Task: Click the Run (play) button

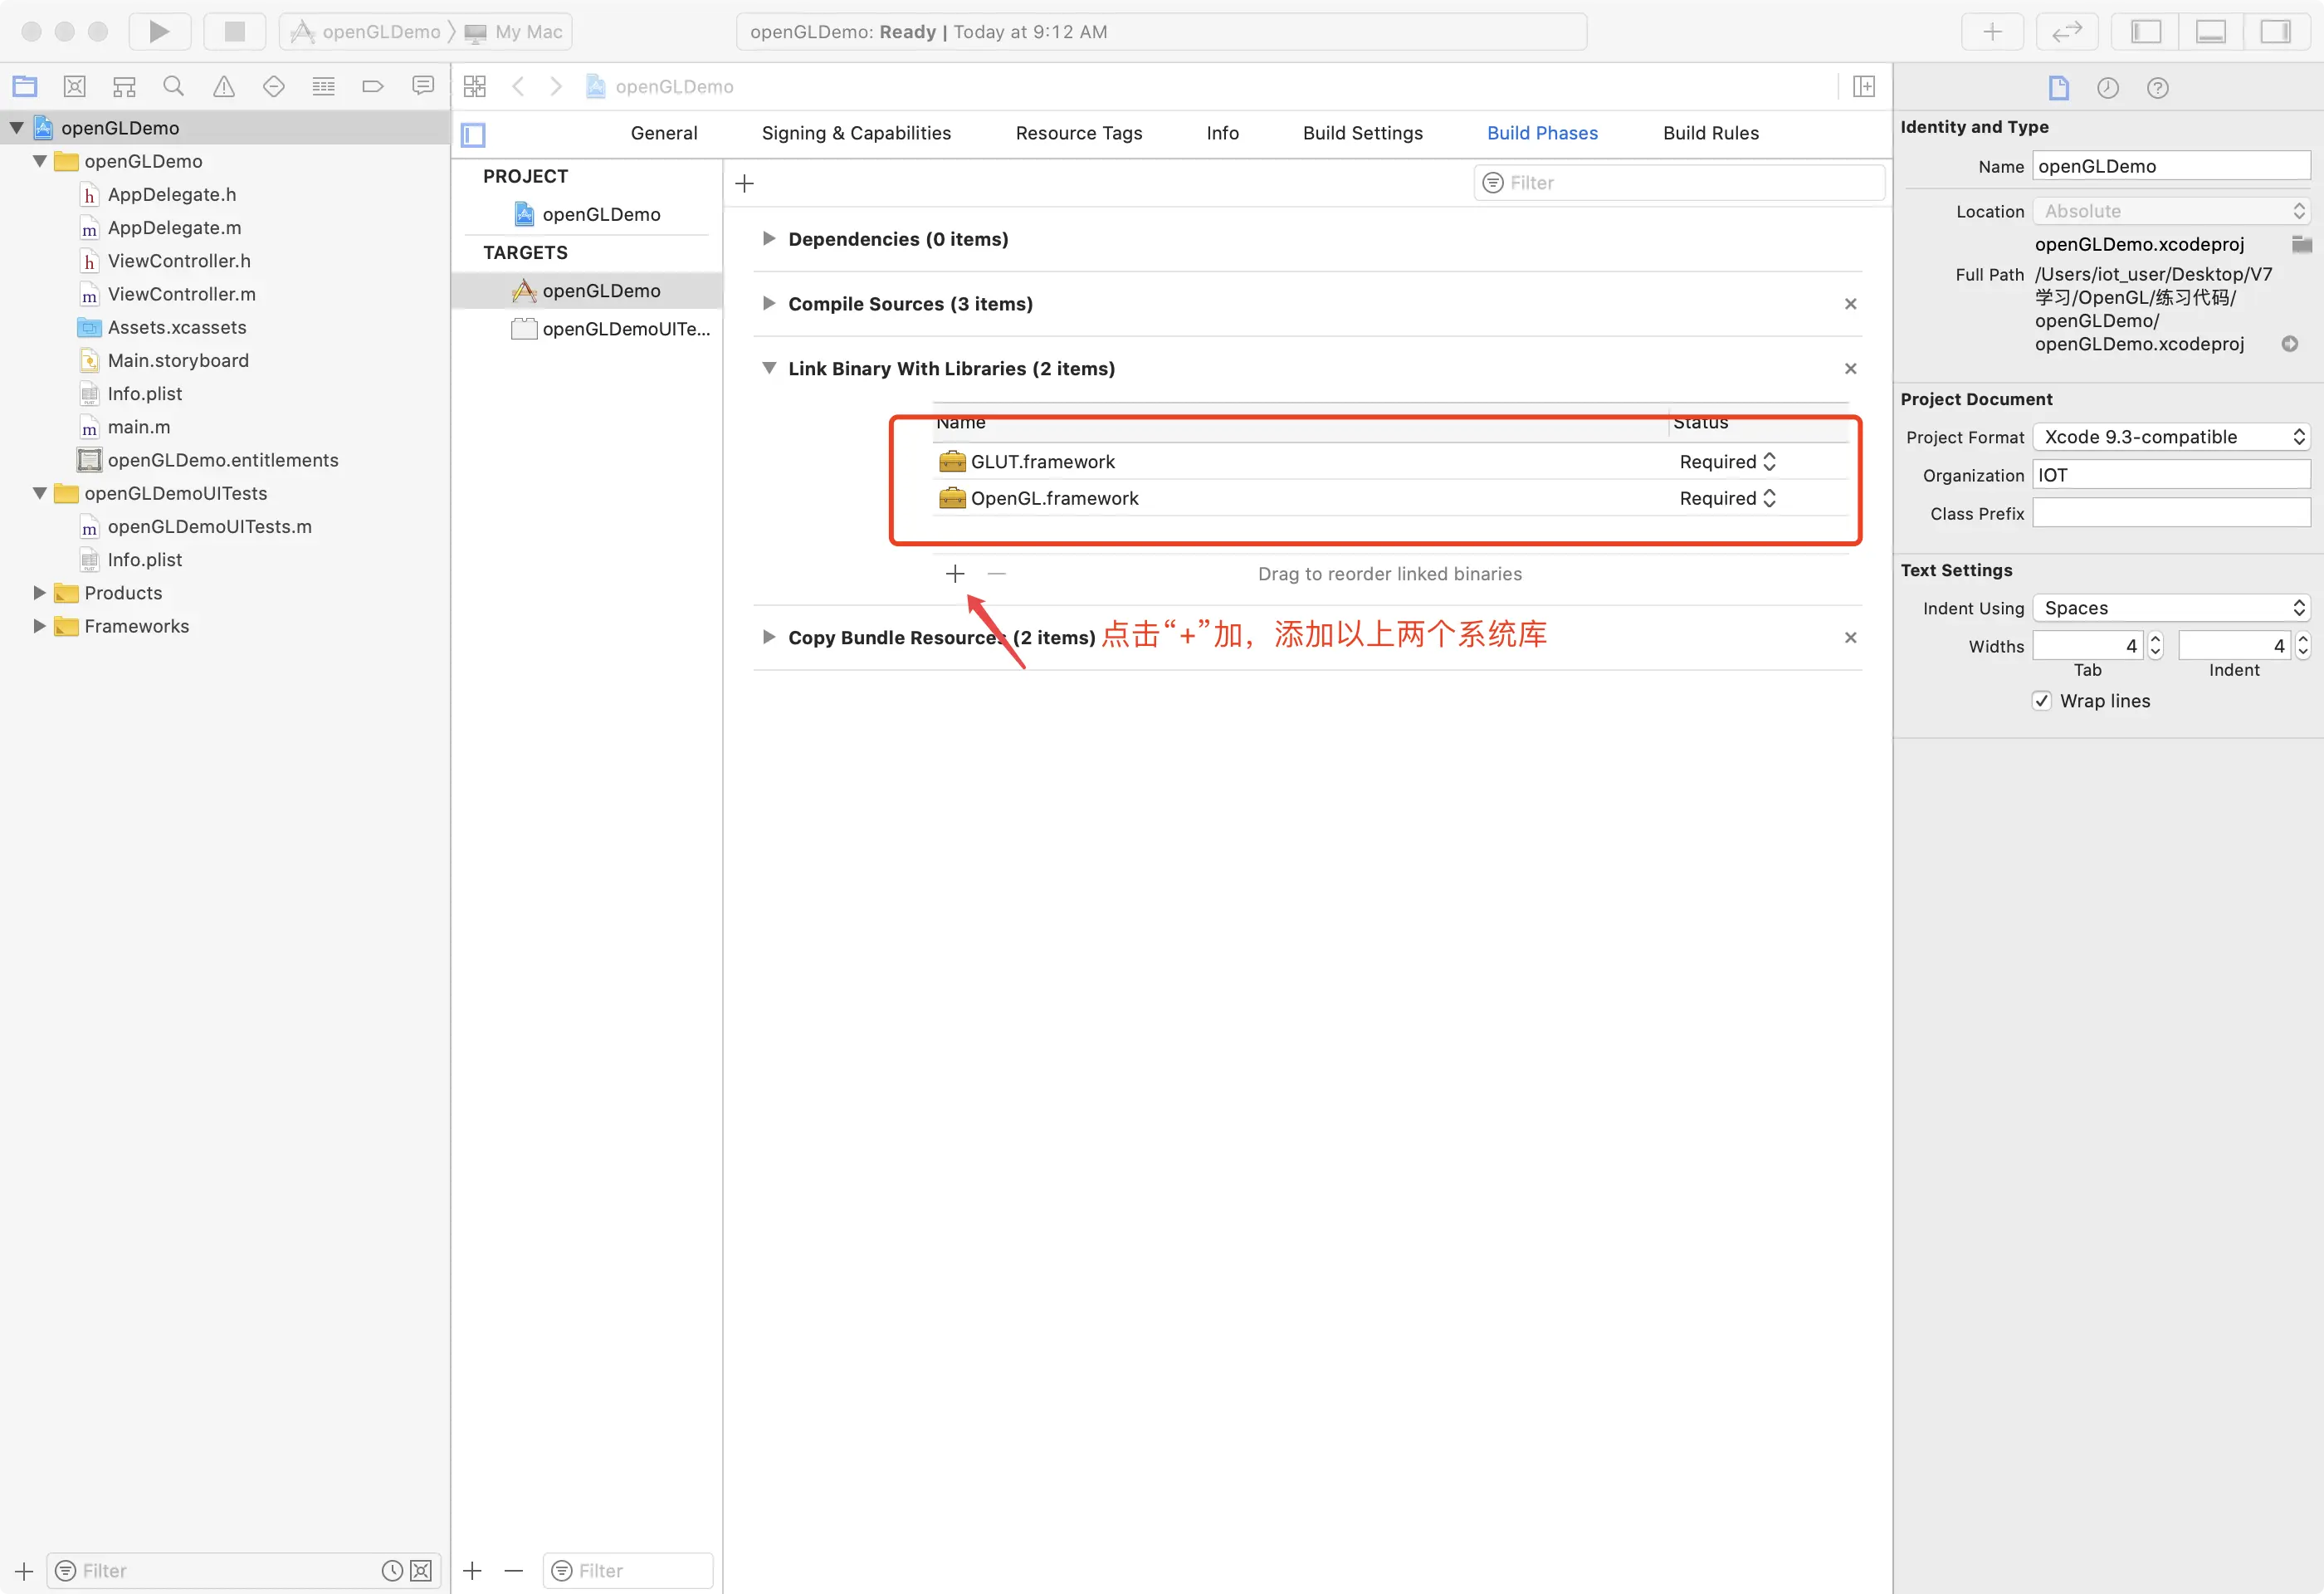Action: click(x=159, y=32)
